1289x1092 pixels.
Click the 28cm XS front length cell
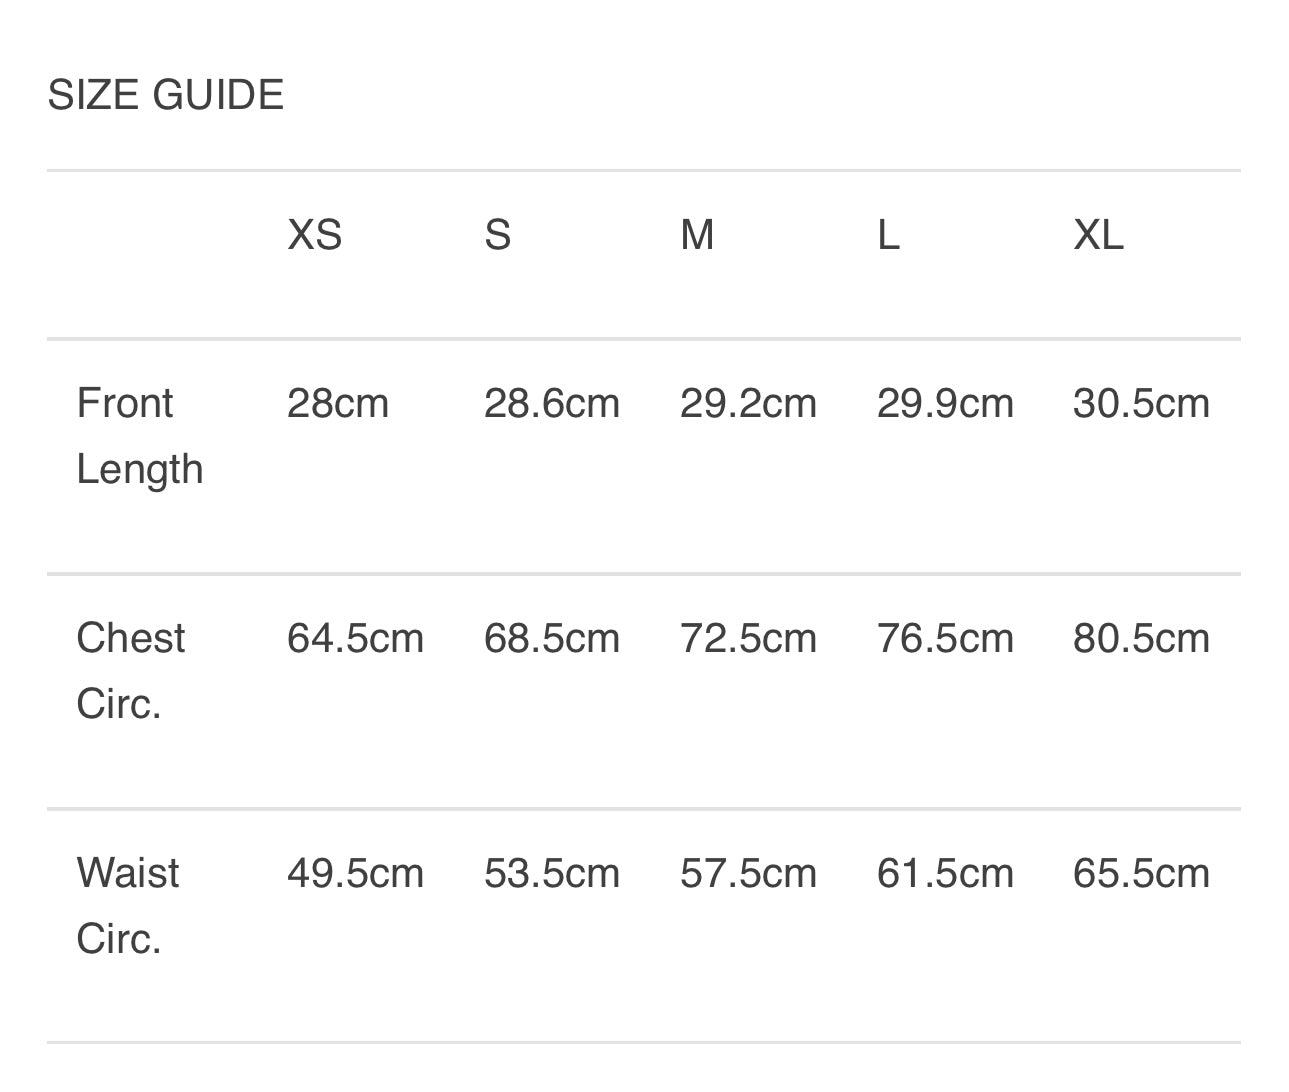[x=337, y=403]
